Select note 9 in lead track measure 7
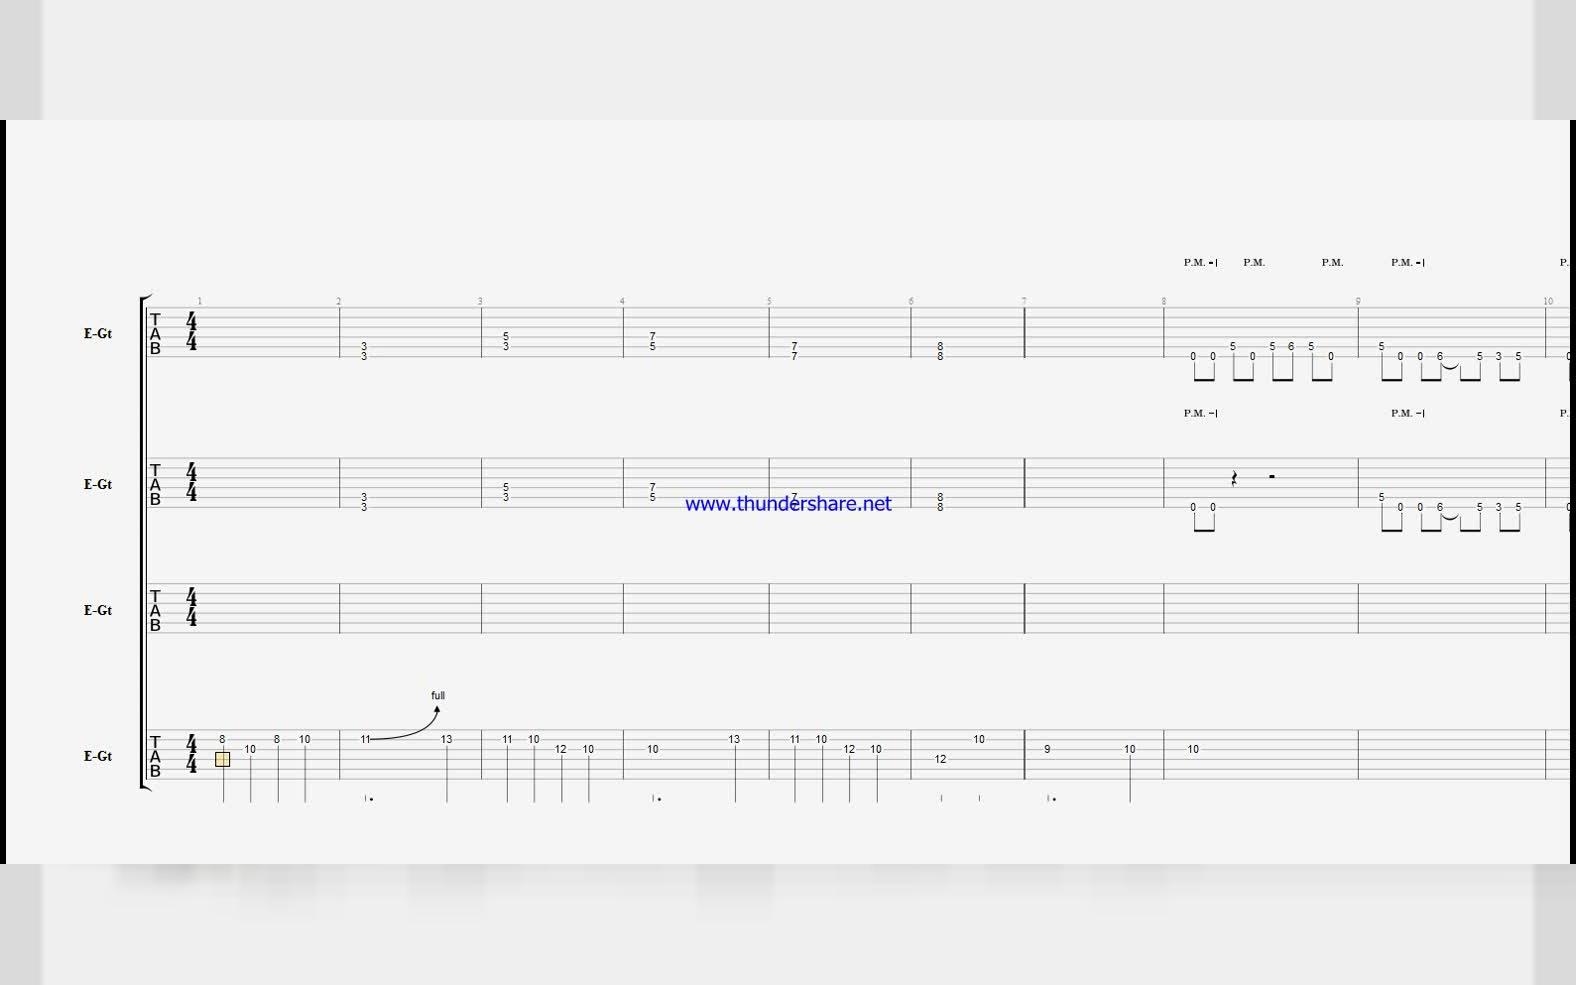The height and width of the screenshot is (985, 1576). tap(1047, 749)
